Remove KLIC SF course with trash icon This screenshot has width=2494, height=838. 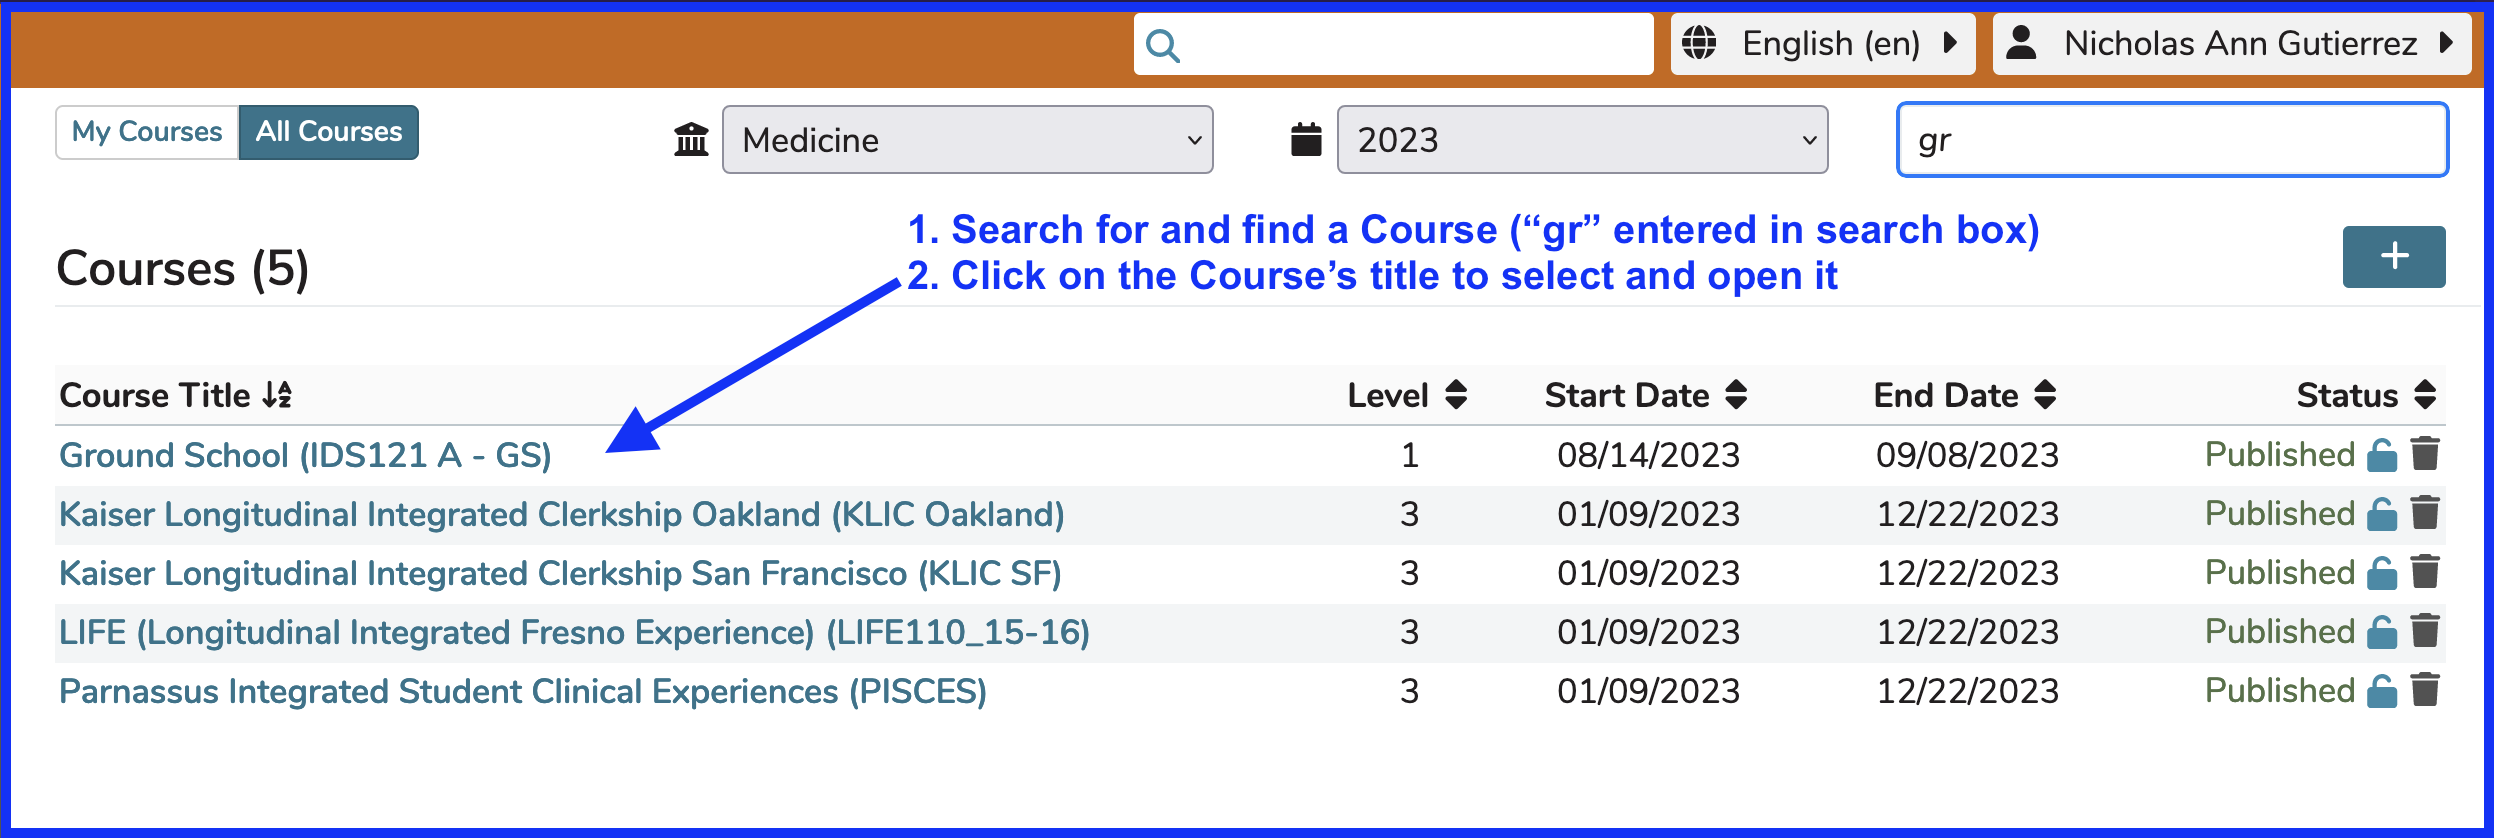pyautogui.click(x=2425, y=572)
